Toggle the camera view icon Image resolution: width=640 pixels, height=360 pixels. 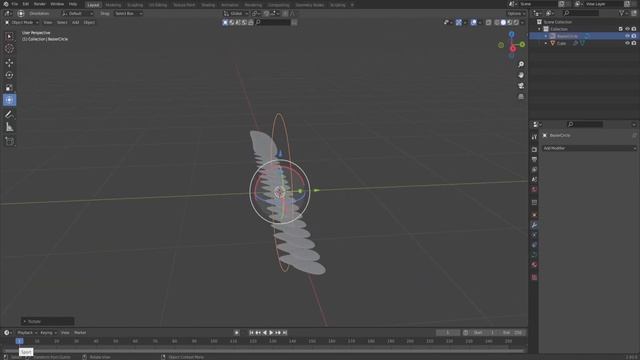(x=521, y=86)
